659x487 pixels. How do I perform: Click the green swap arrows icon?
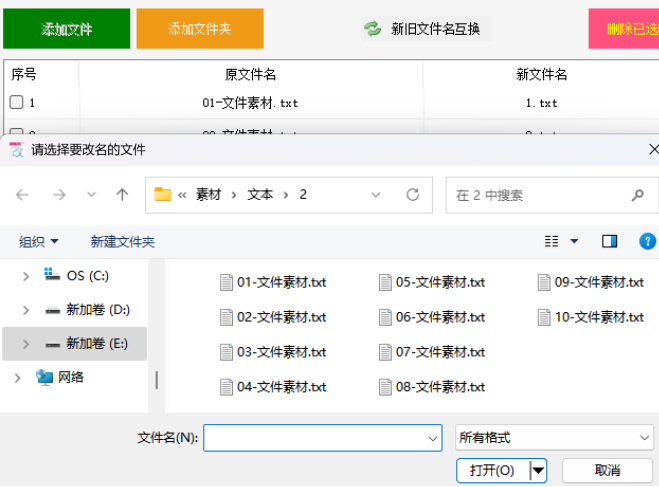coord(372,29)
